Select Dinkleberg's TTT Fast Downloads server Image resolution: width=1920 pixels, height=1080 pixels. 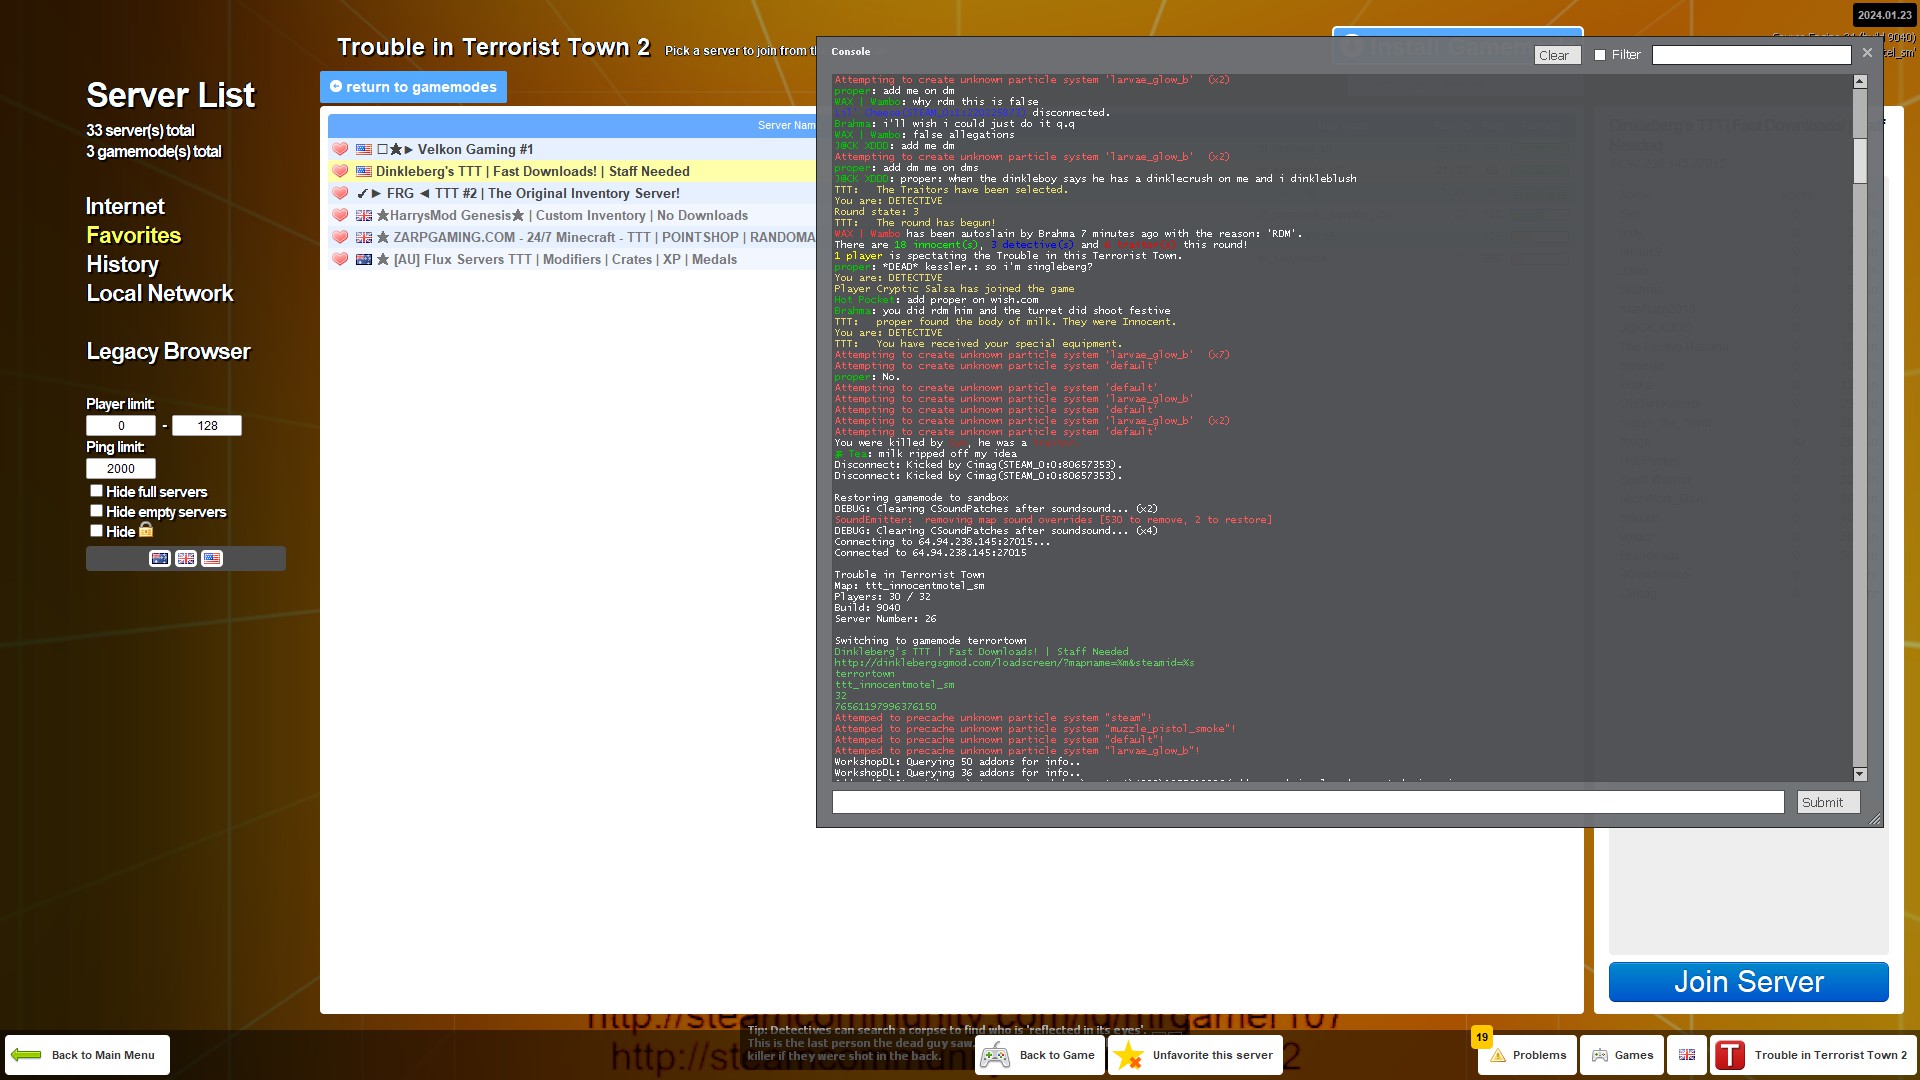572,171
